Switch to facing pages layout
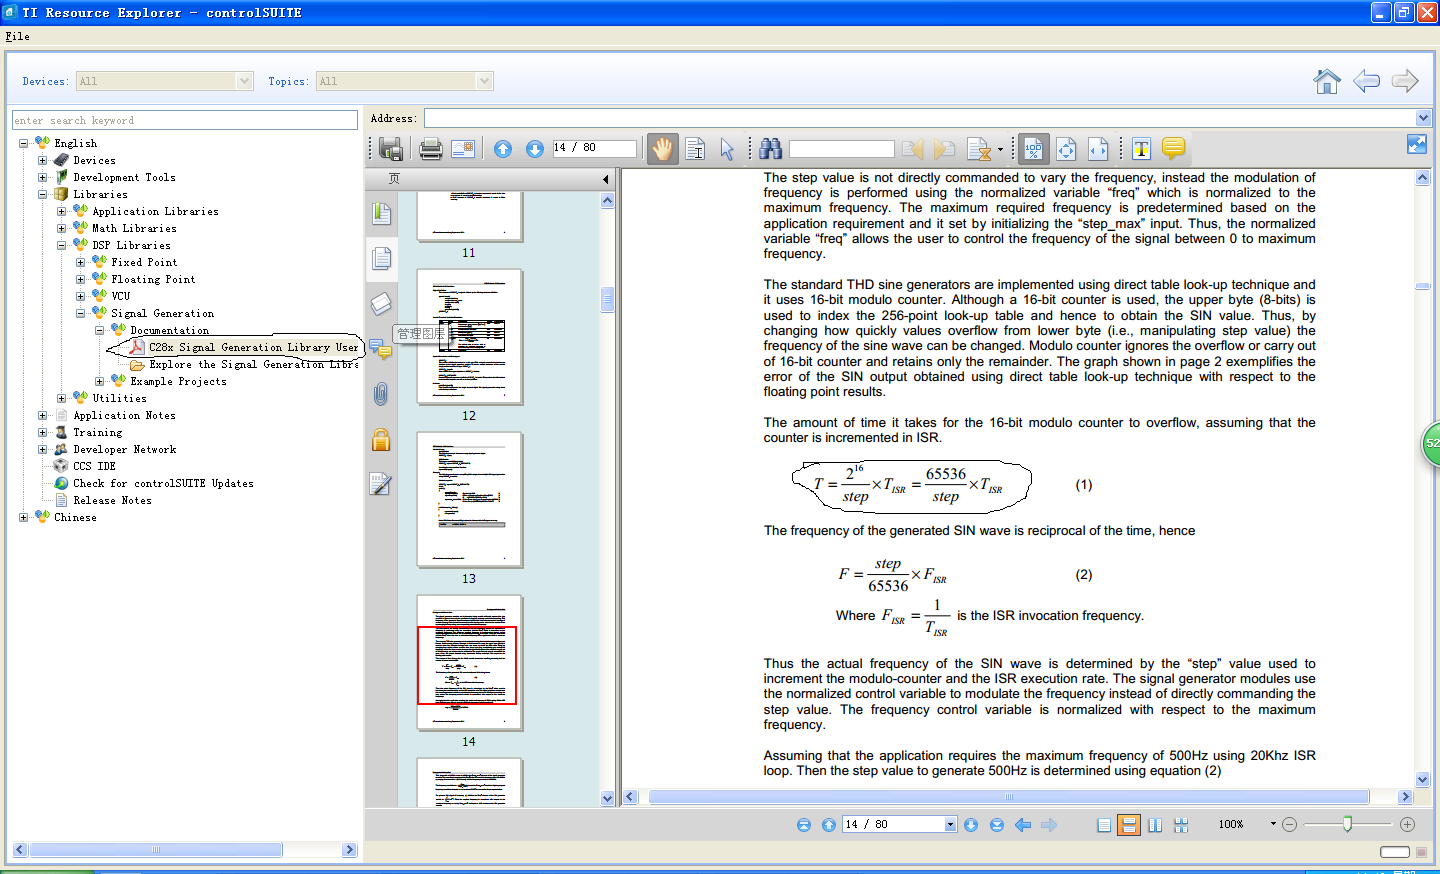 (1155, 825)
